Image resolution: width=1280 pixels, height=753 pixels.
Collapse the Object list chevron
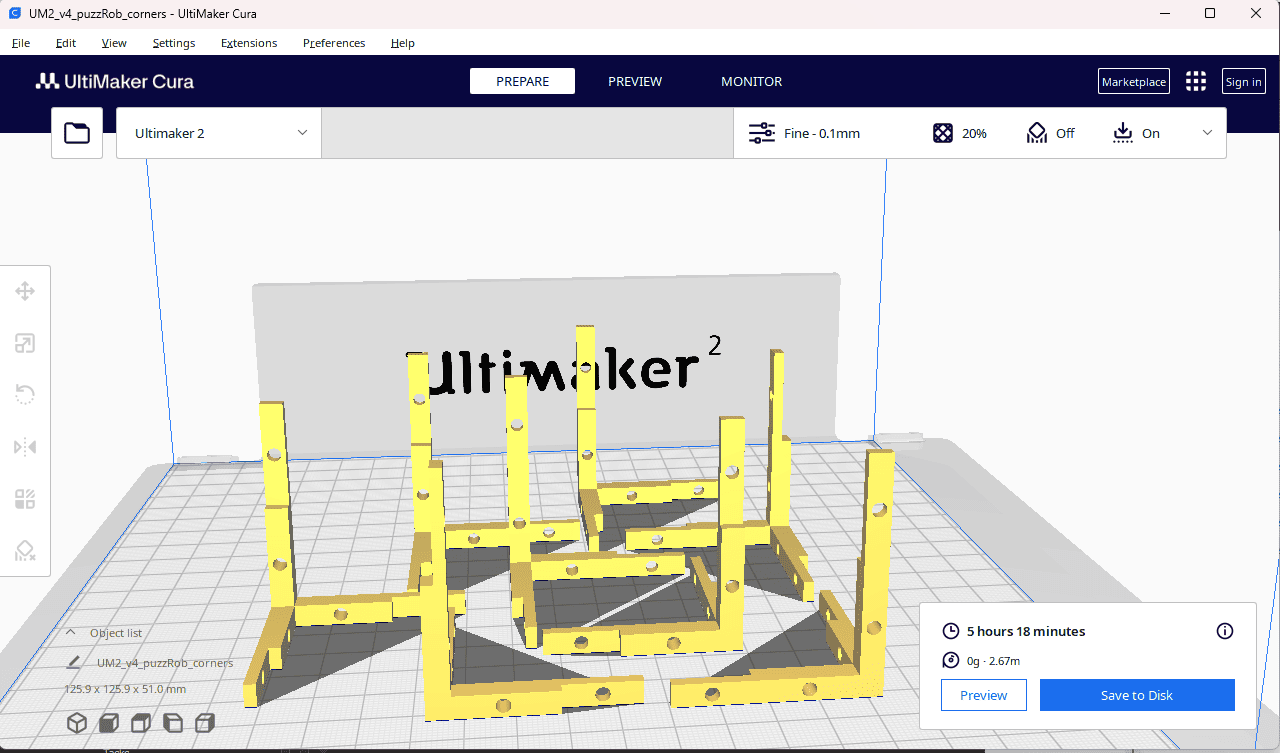[71, 632]
